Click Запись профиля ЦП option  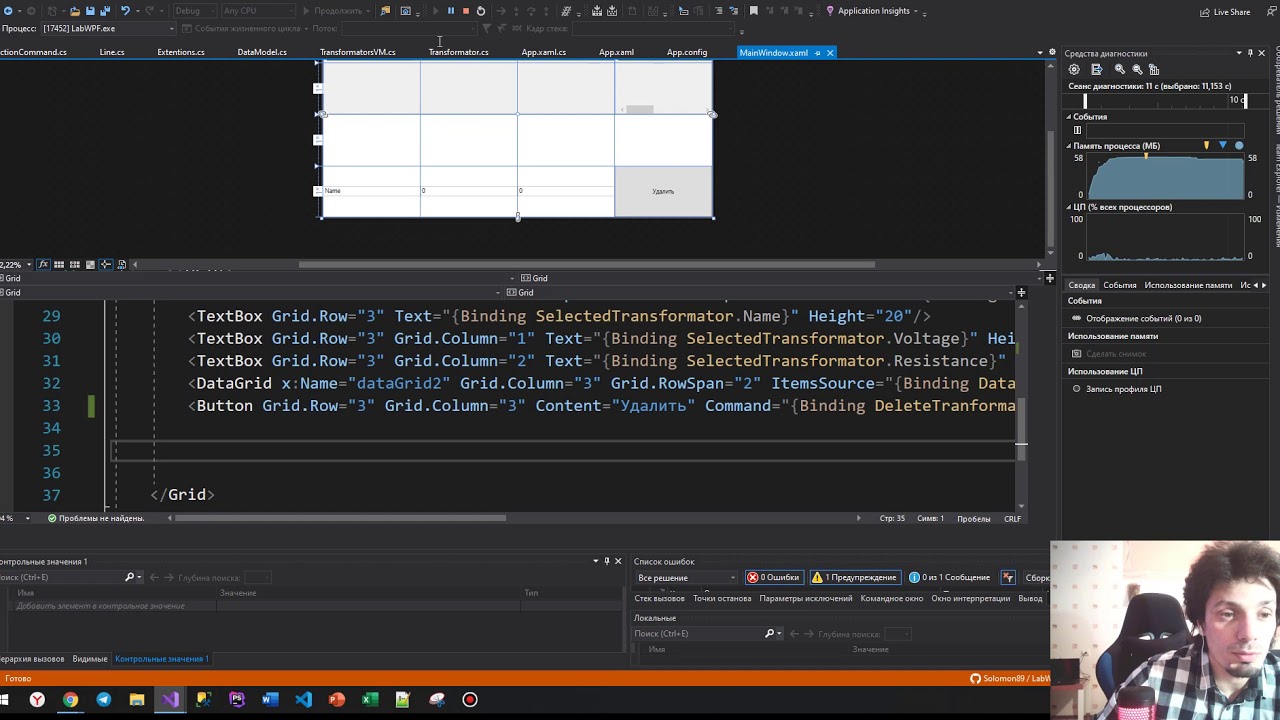click(x=1124, y=389)
